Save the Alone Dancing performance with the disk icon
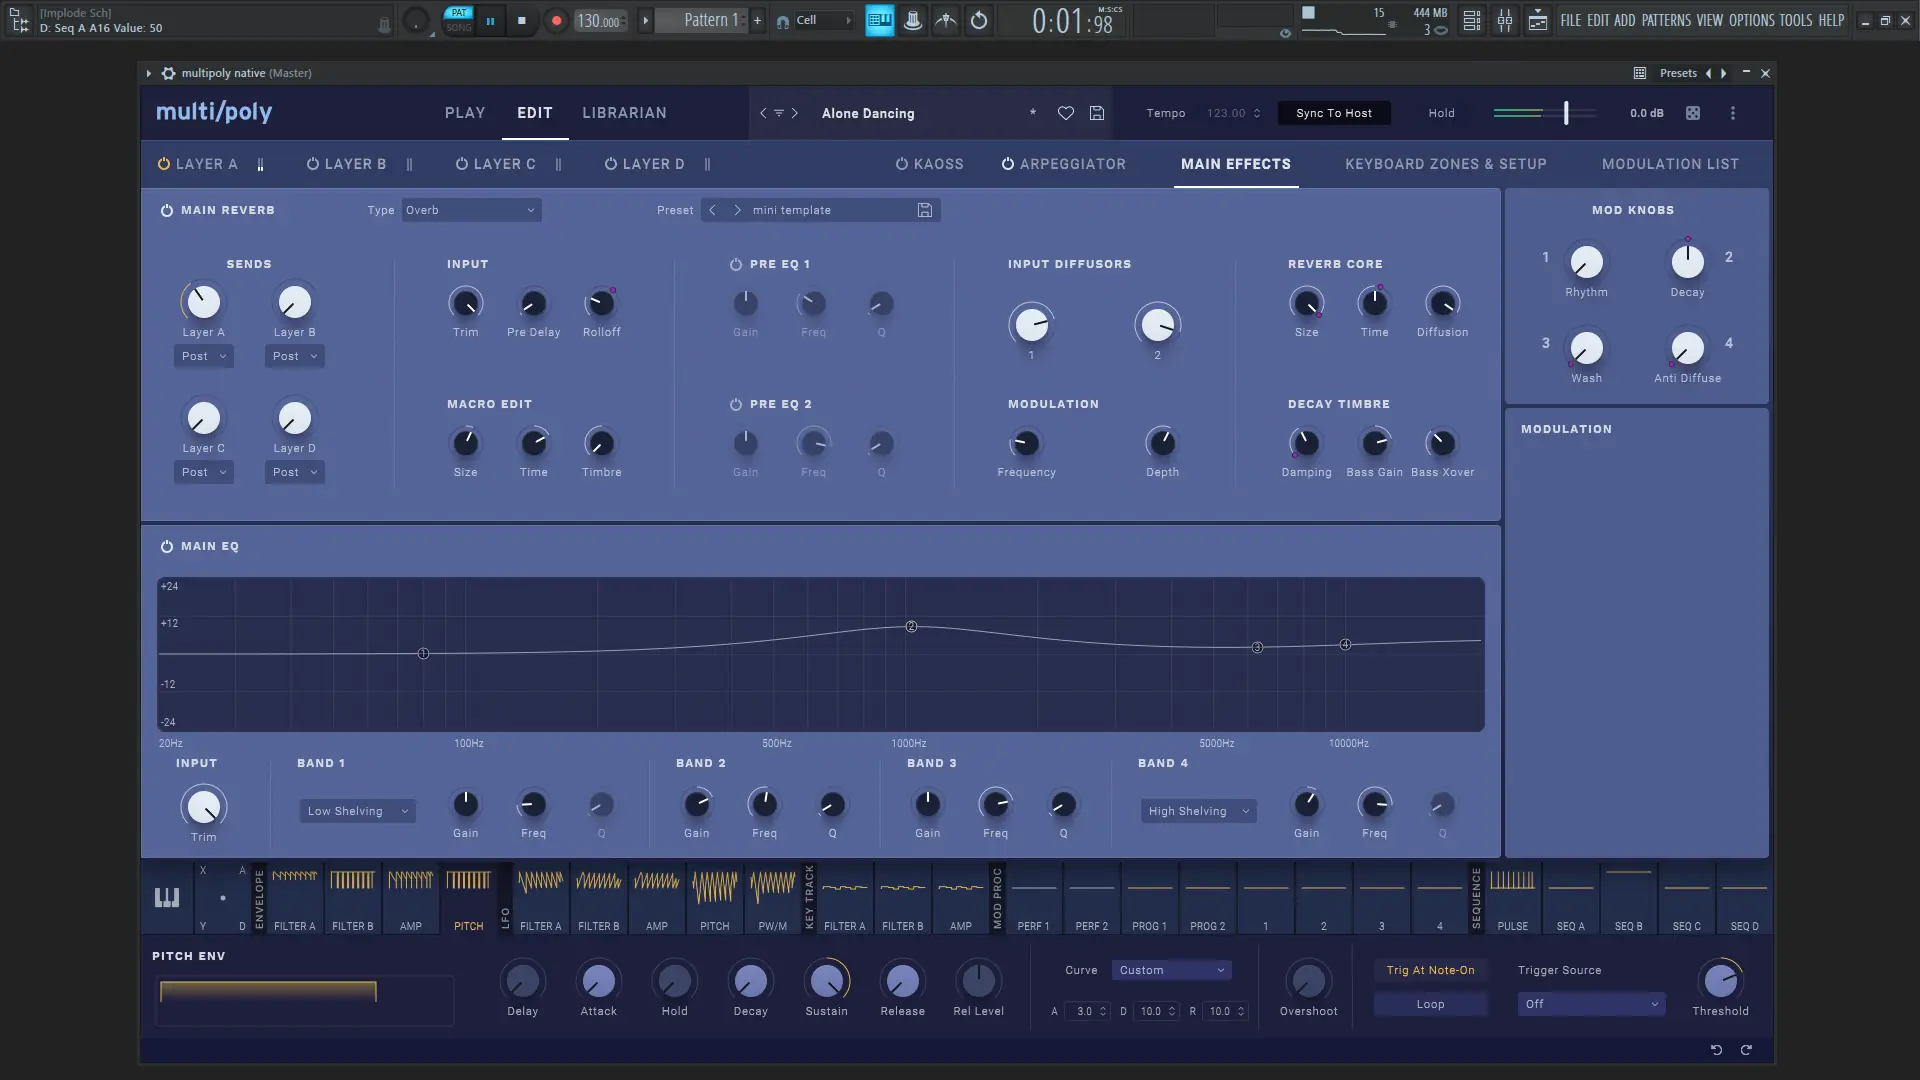Screen dimensions: 1920x1080 pyautogui.click(x=1097, y=113)
